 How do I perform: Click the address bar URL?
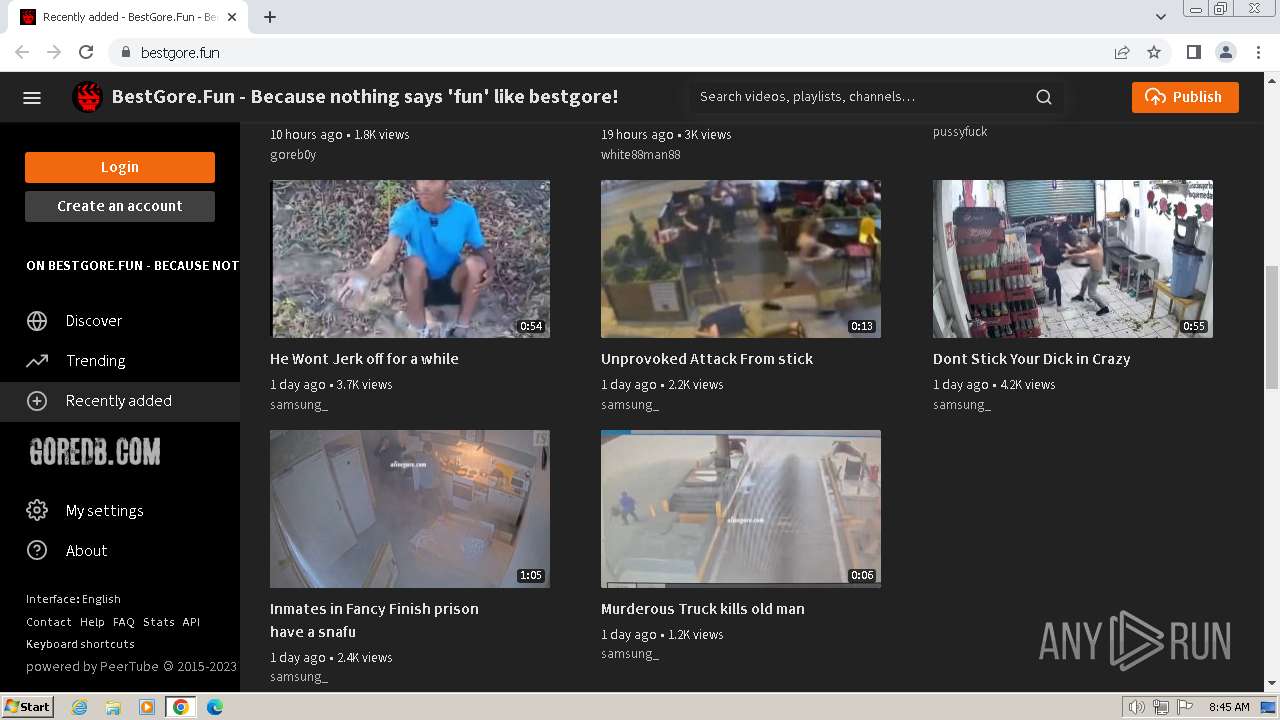click(x=180, y=52)
